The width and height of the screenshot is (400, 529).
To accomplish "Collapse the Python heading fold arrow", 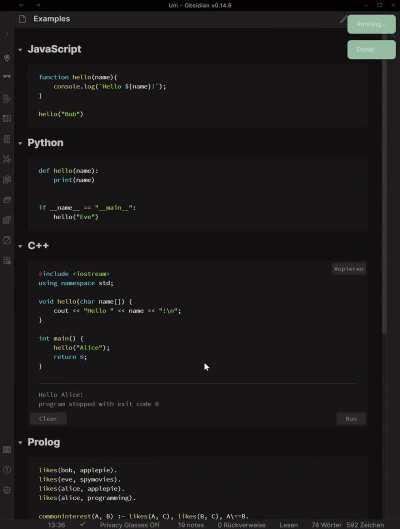I will [x=20, y=144].
